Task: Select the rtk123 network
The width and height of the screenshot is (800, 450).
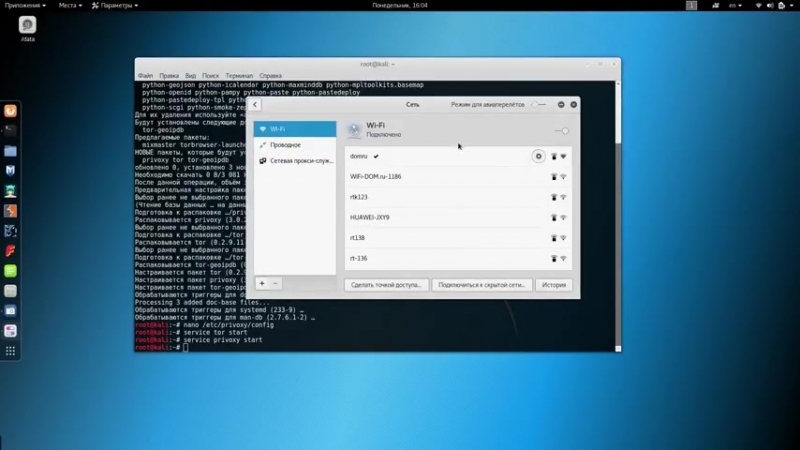Action: tap(458, 197)
